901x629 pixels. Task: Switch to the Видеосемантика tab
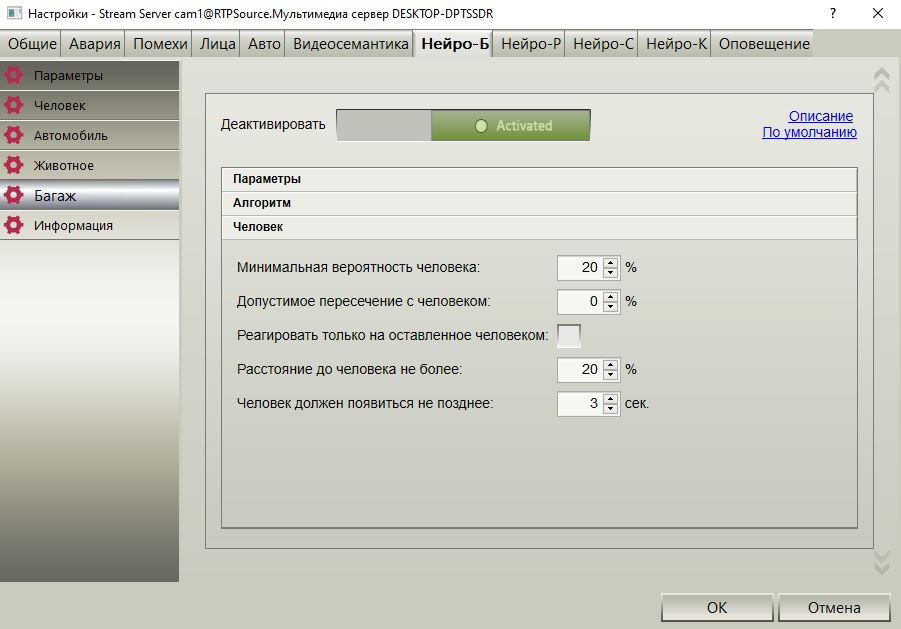[351, 44]
